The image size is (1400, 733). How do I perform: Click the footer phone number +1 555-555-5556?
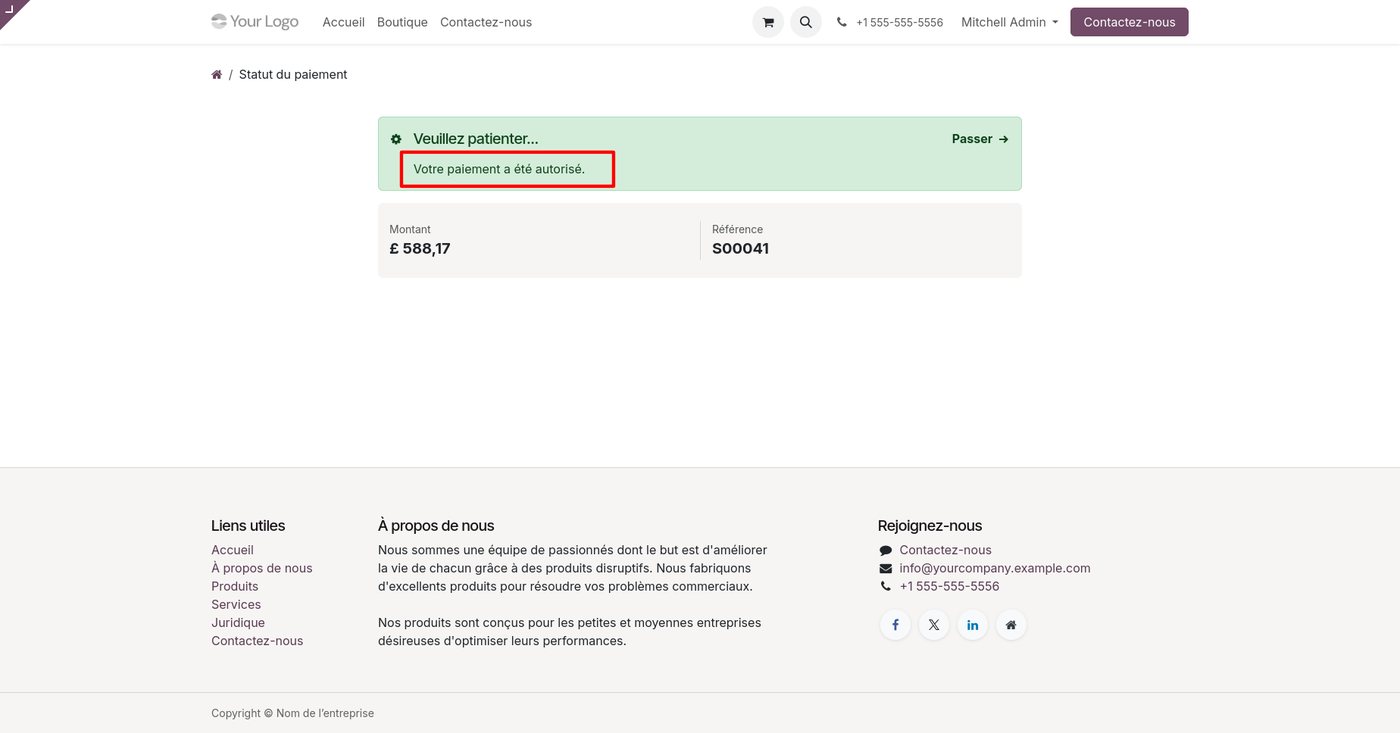pyautogui.click(x=949, y=586)
